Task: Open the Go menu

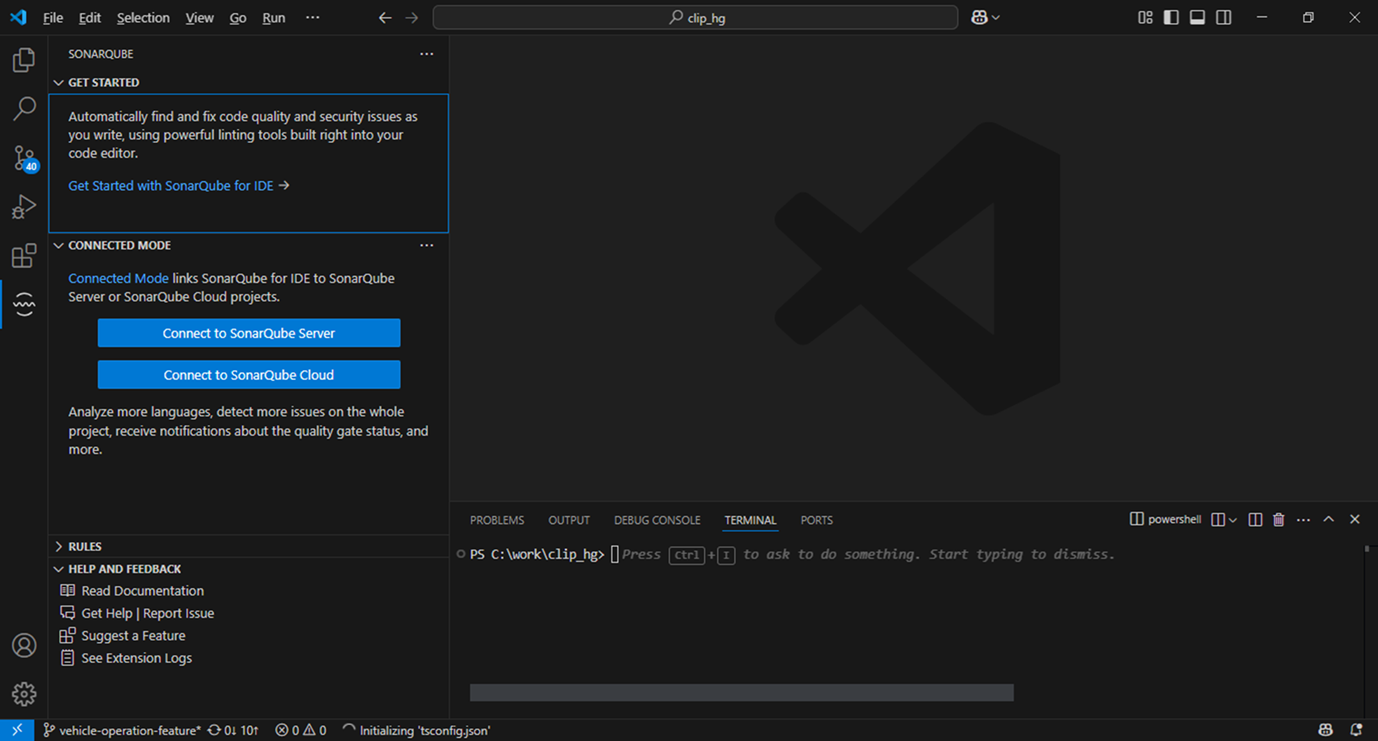Action: coord(238,18)
